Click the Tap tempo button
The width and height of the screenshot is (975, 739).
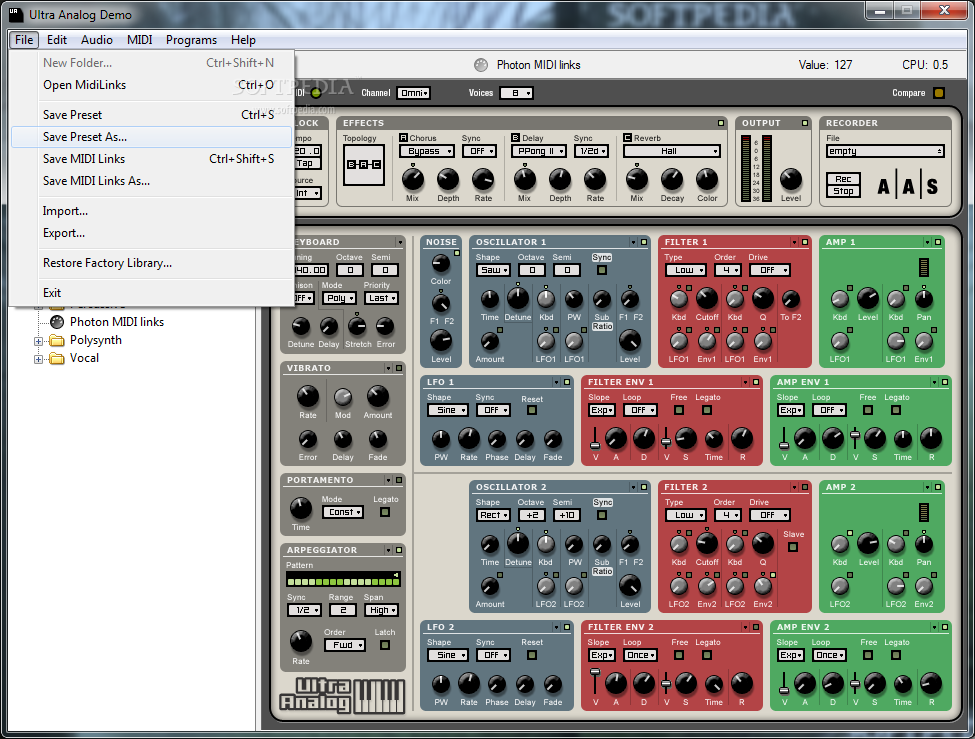point(307,164)
